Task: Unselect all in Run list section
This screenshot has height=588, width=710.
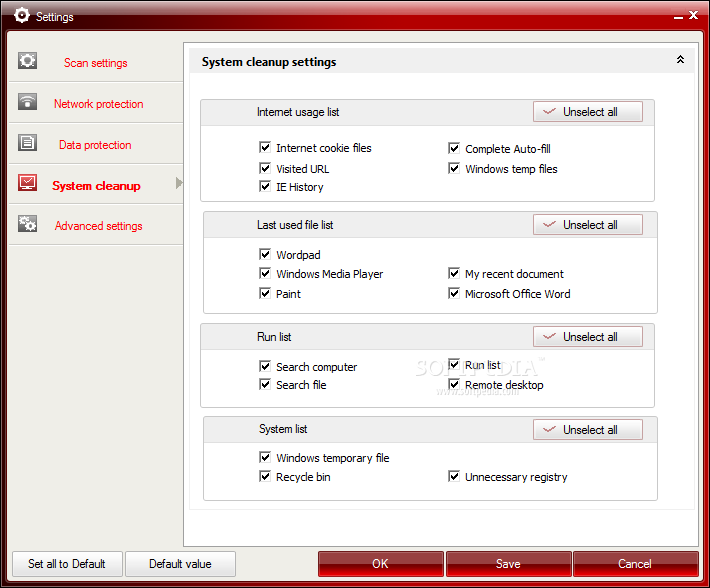Action: [x=588, y=337]
